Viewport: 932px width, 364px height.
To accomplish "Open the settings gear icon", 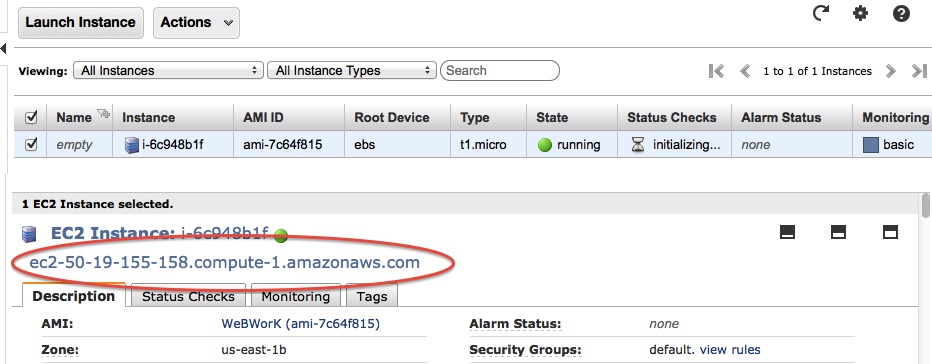I will coord(860,13).
